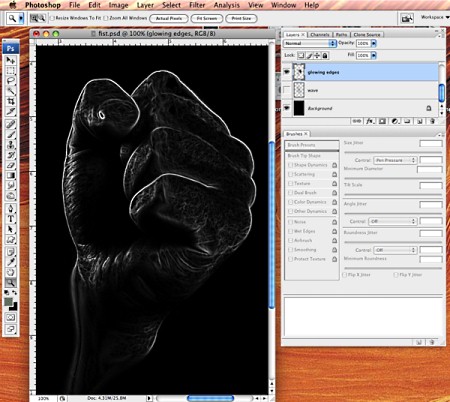Select the Move tool
Viewport: 450px width, 402px height.
[x=11, y=60]
